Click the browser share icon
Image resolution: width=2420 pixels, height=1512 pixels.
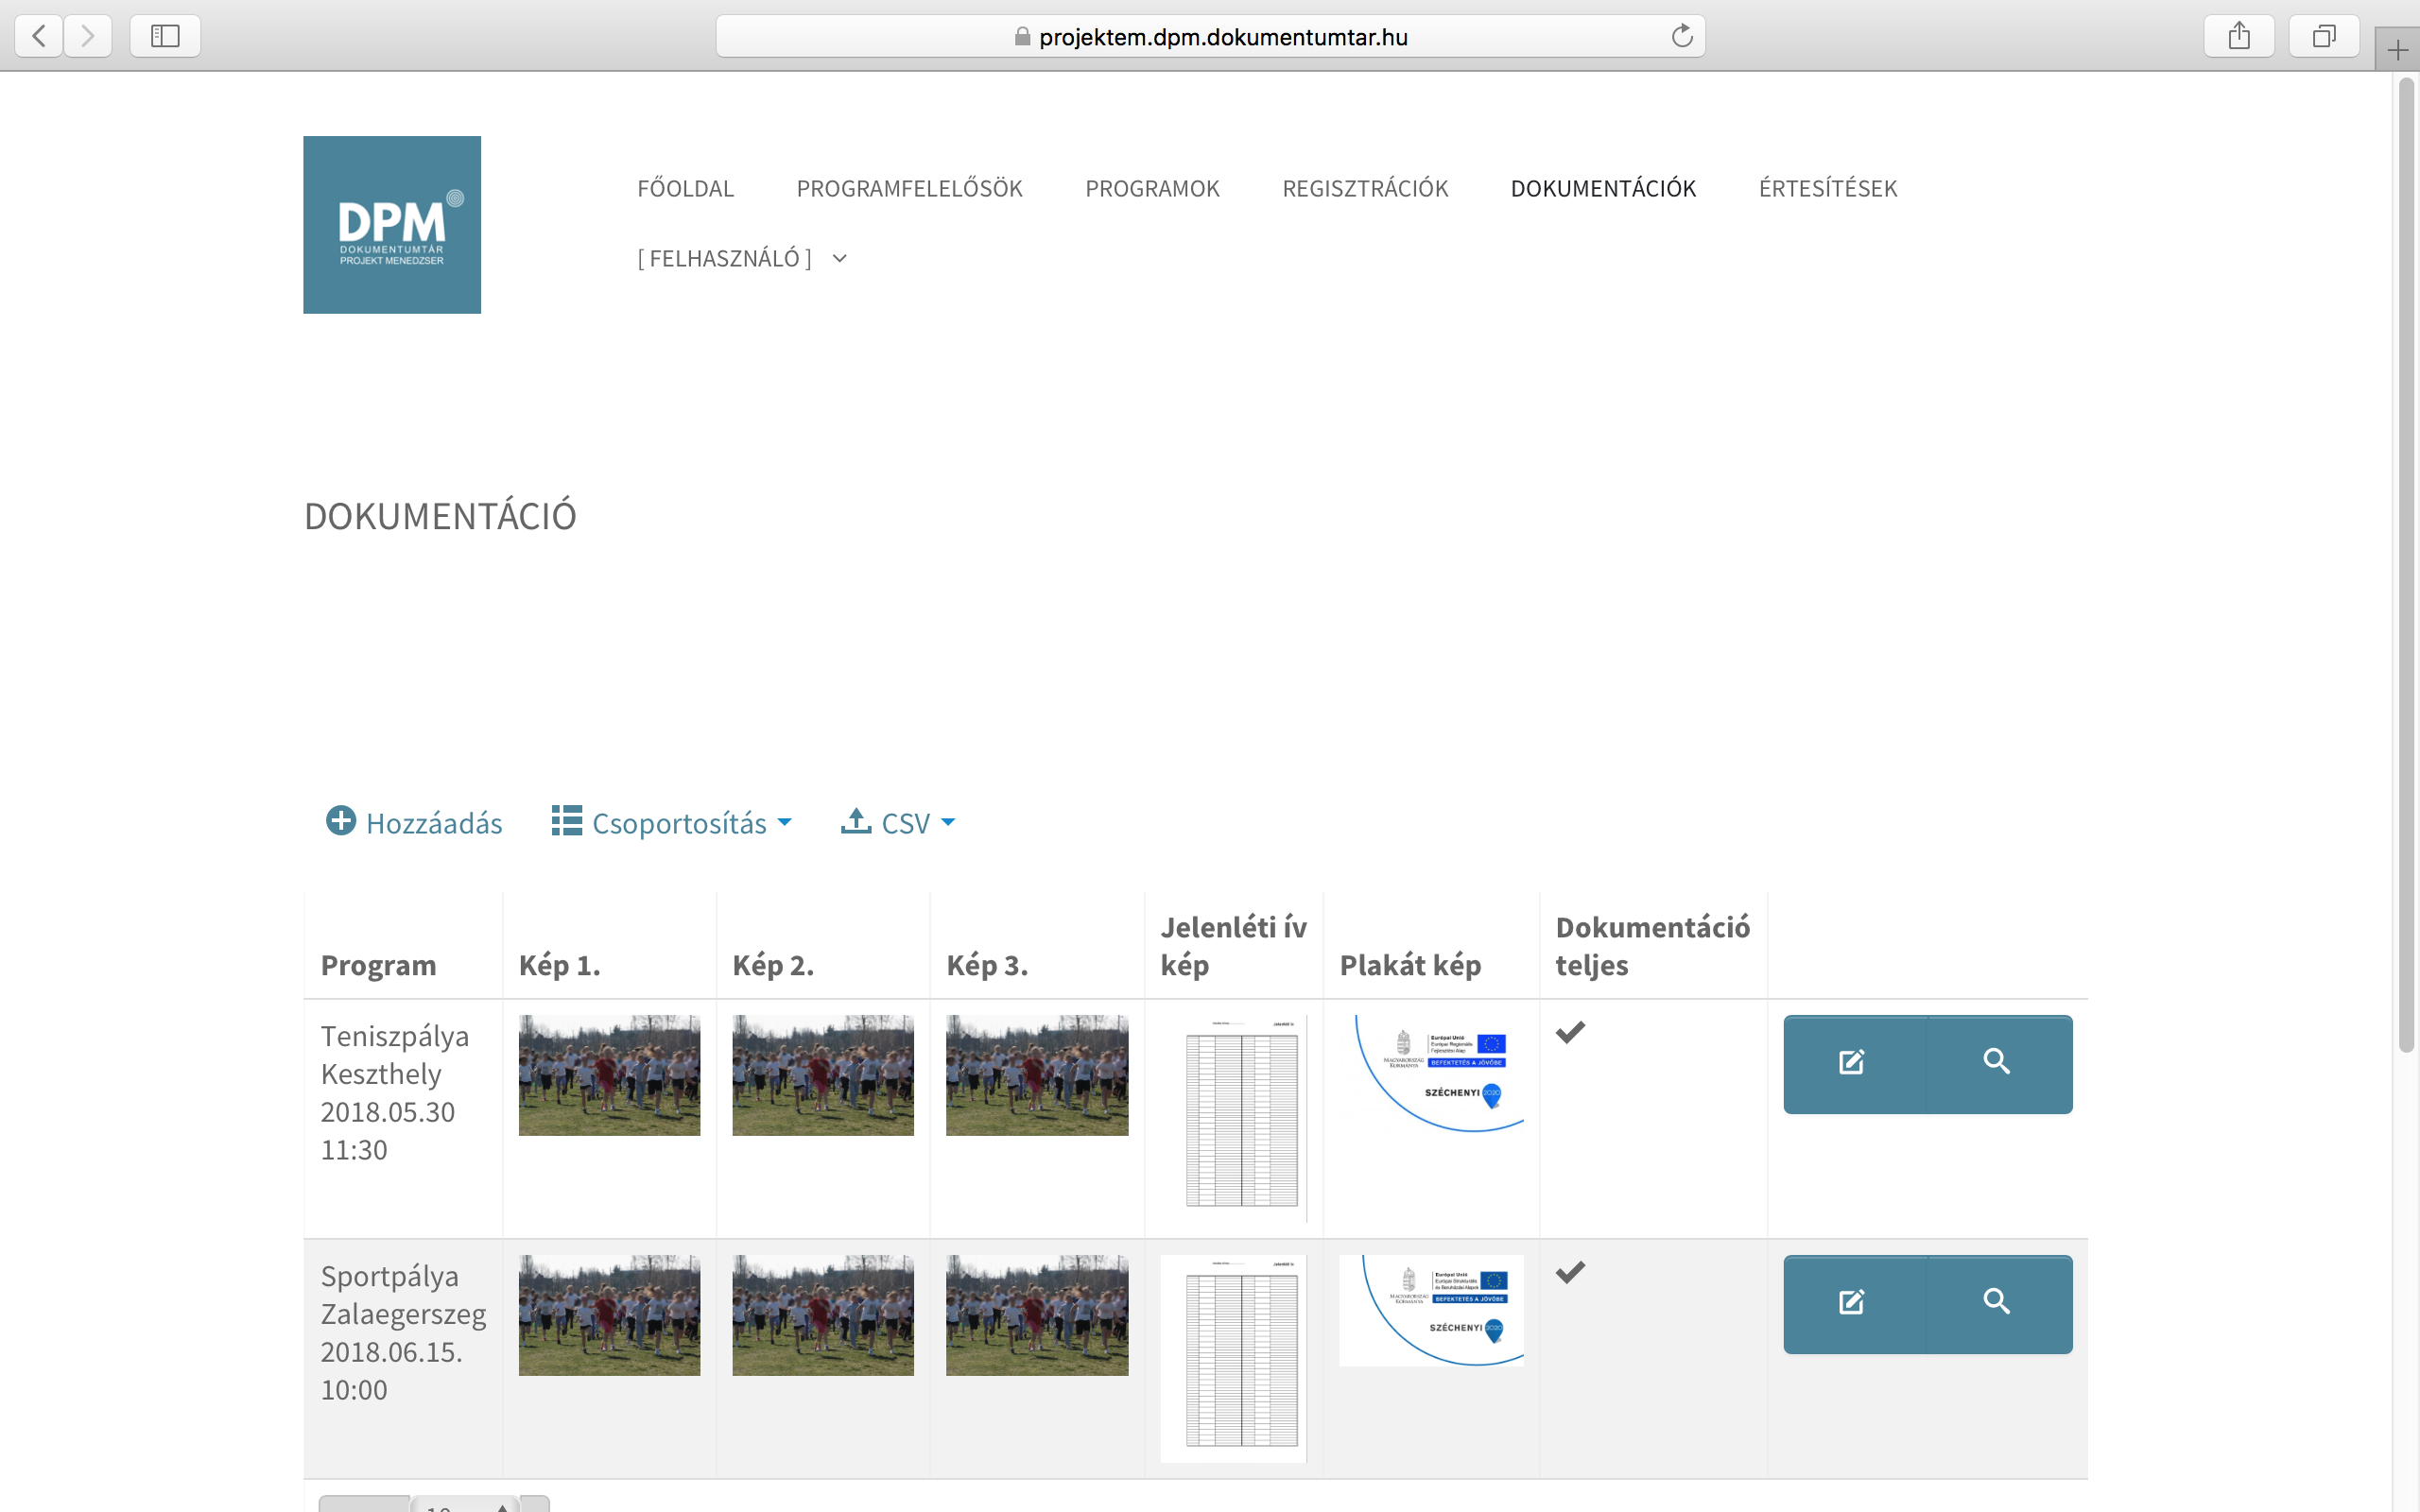coord(2239,37)
